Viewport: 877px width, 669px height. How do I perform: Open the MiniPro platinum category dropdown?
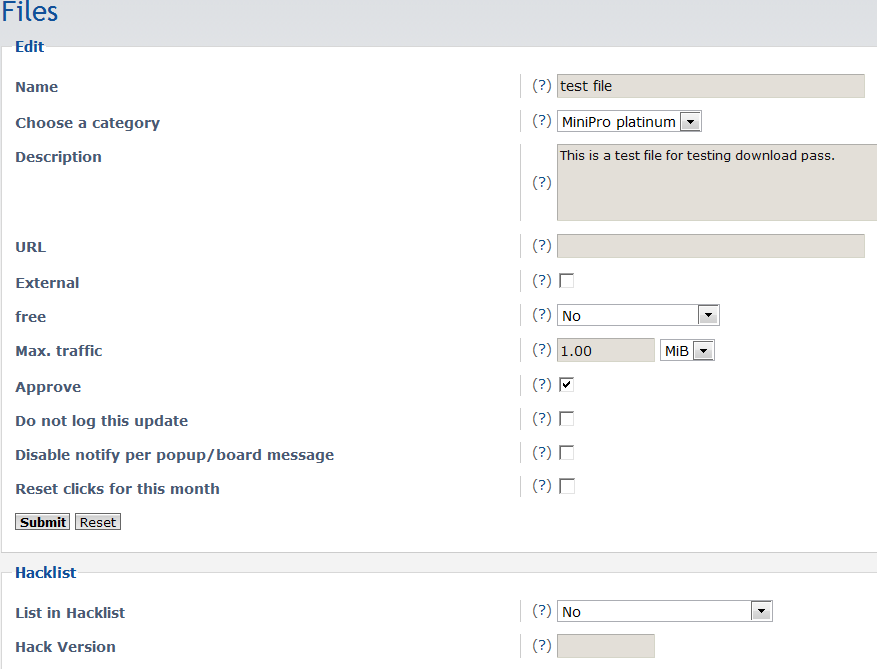[630, 122]
